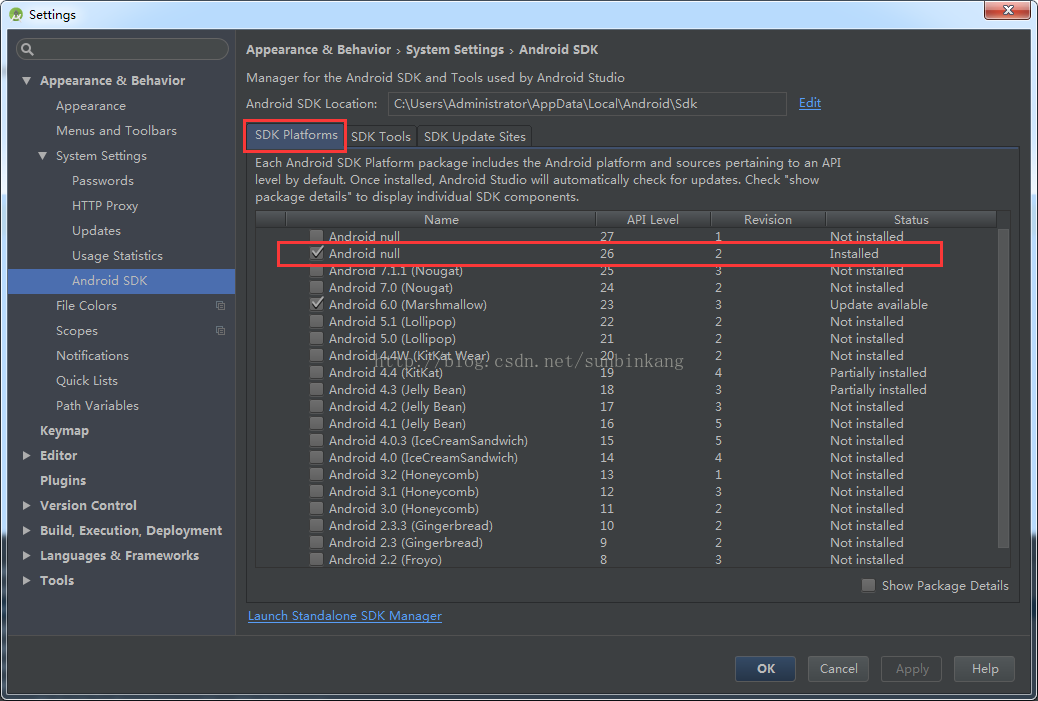
Task: Open Launch Standalone SDK Manager
Action: click(344, 616)
